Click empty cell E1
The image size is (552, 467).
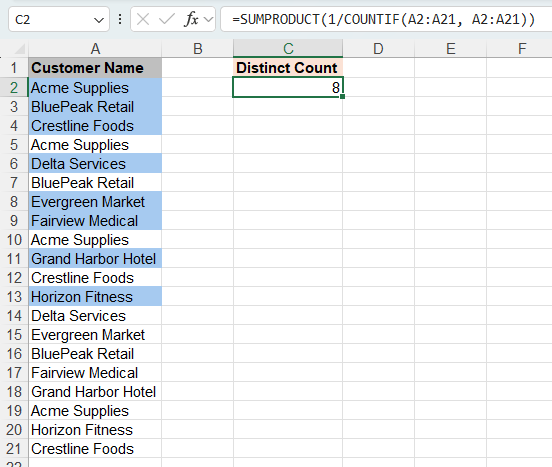(x=451, y=68)
